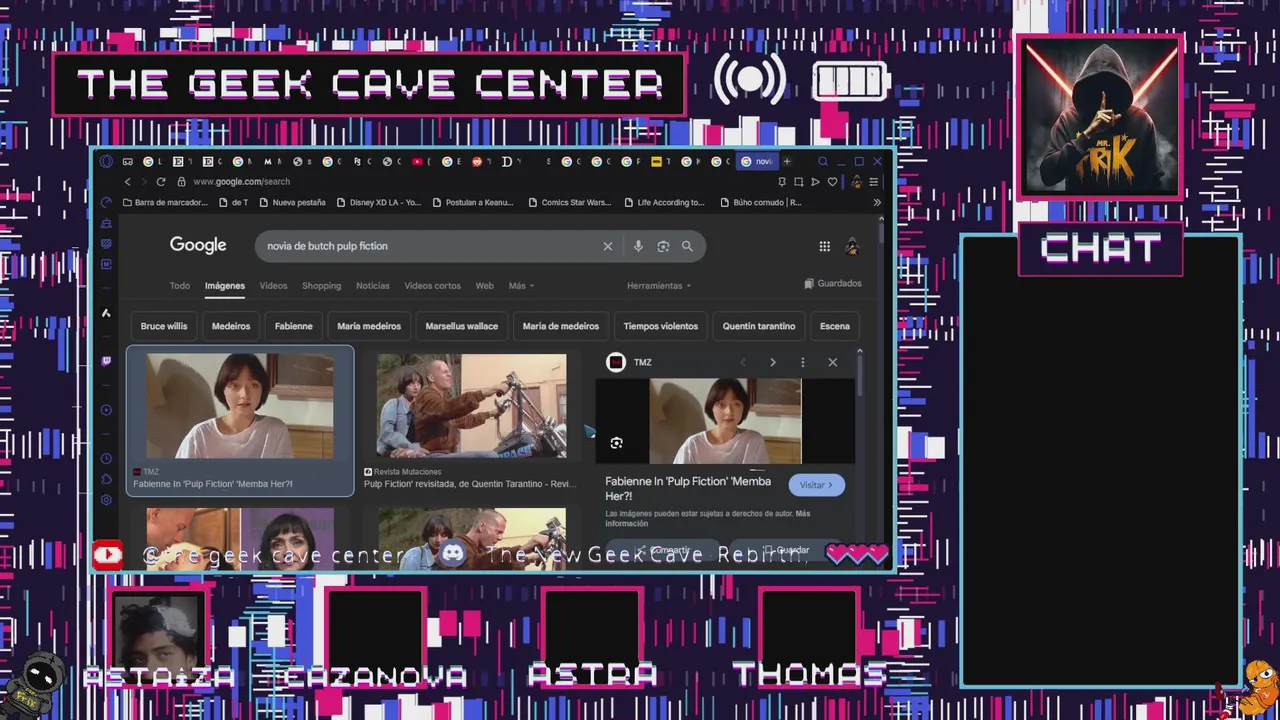
Task: Click the enlarged TMZ preview image
Action: (x=725, y=421)
